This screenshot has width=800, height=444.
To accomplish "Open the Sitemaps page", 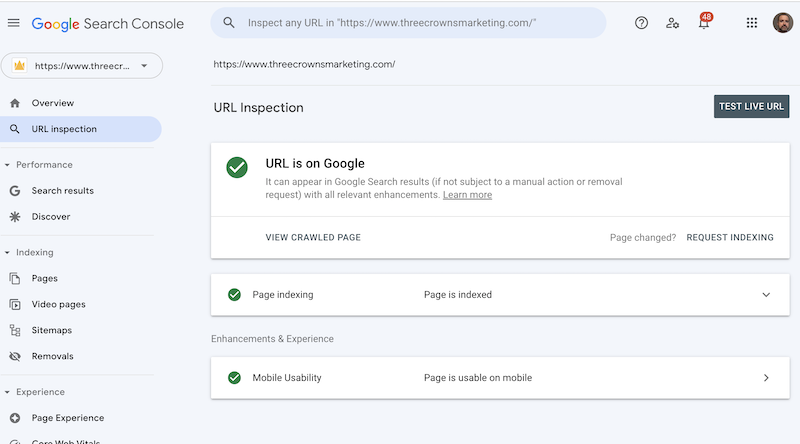I will pyautogui.click(x=52, y=331).
